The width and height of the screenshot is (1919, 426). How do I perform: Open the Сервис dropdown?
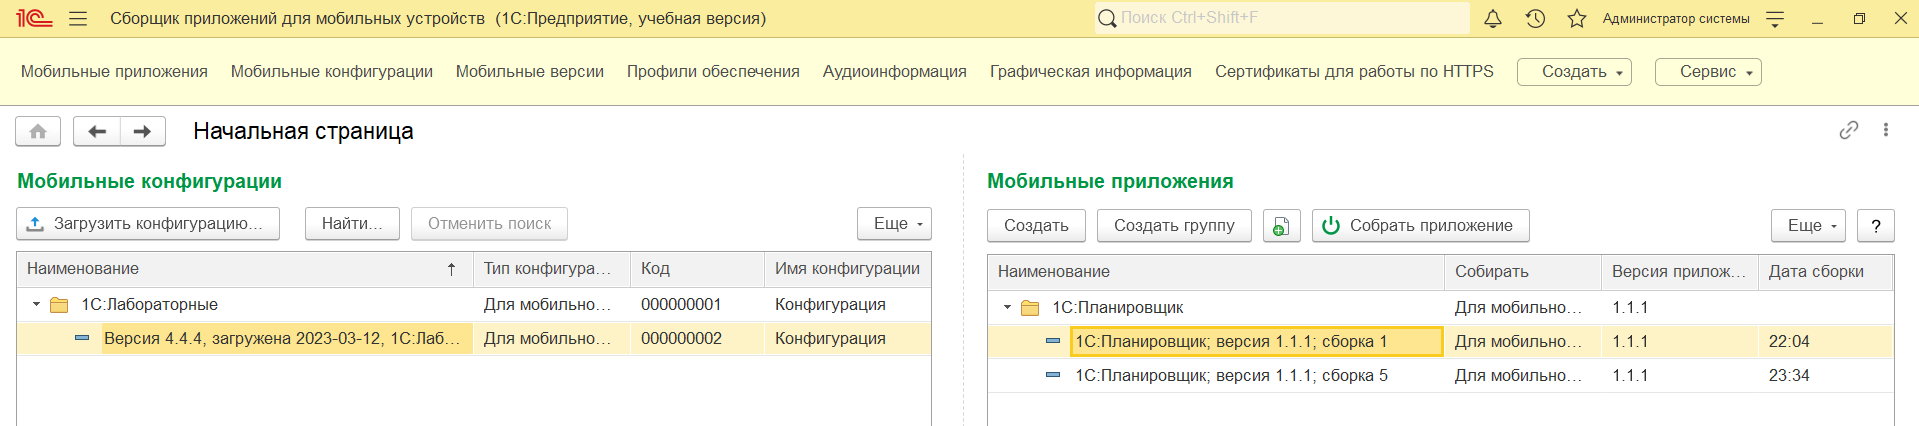click(1708, 72)
